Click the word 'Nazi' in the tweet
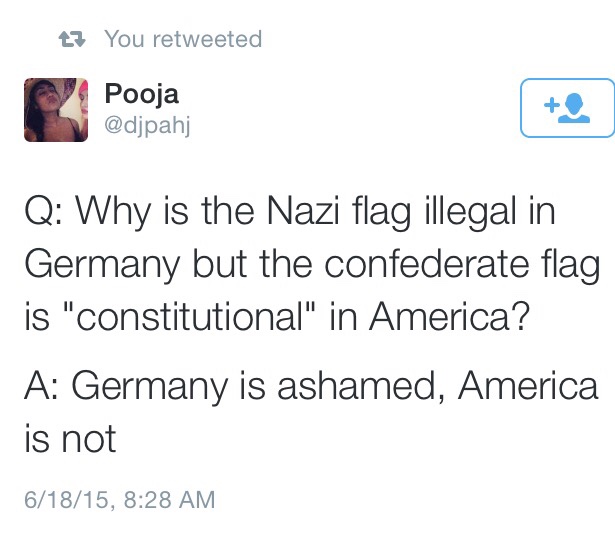615x539 pixels. click(303, 211)
